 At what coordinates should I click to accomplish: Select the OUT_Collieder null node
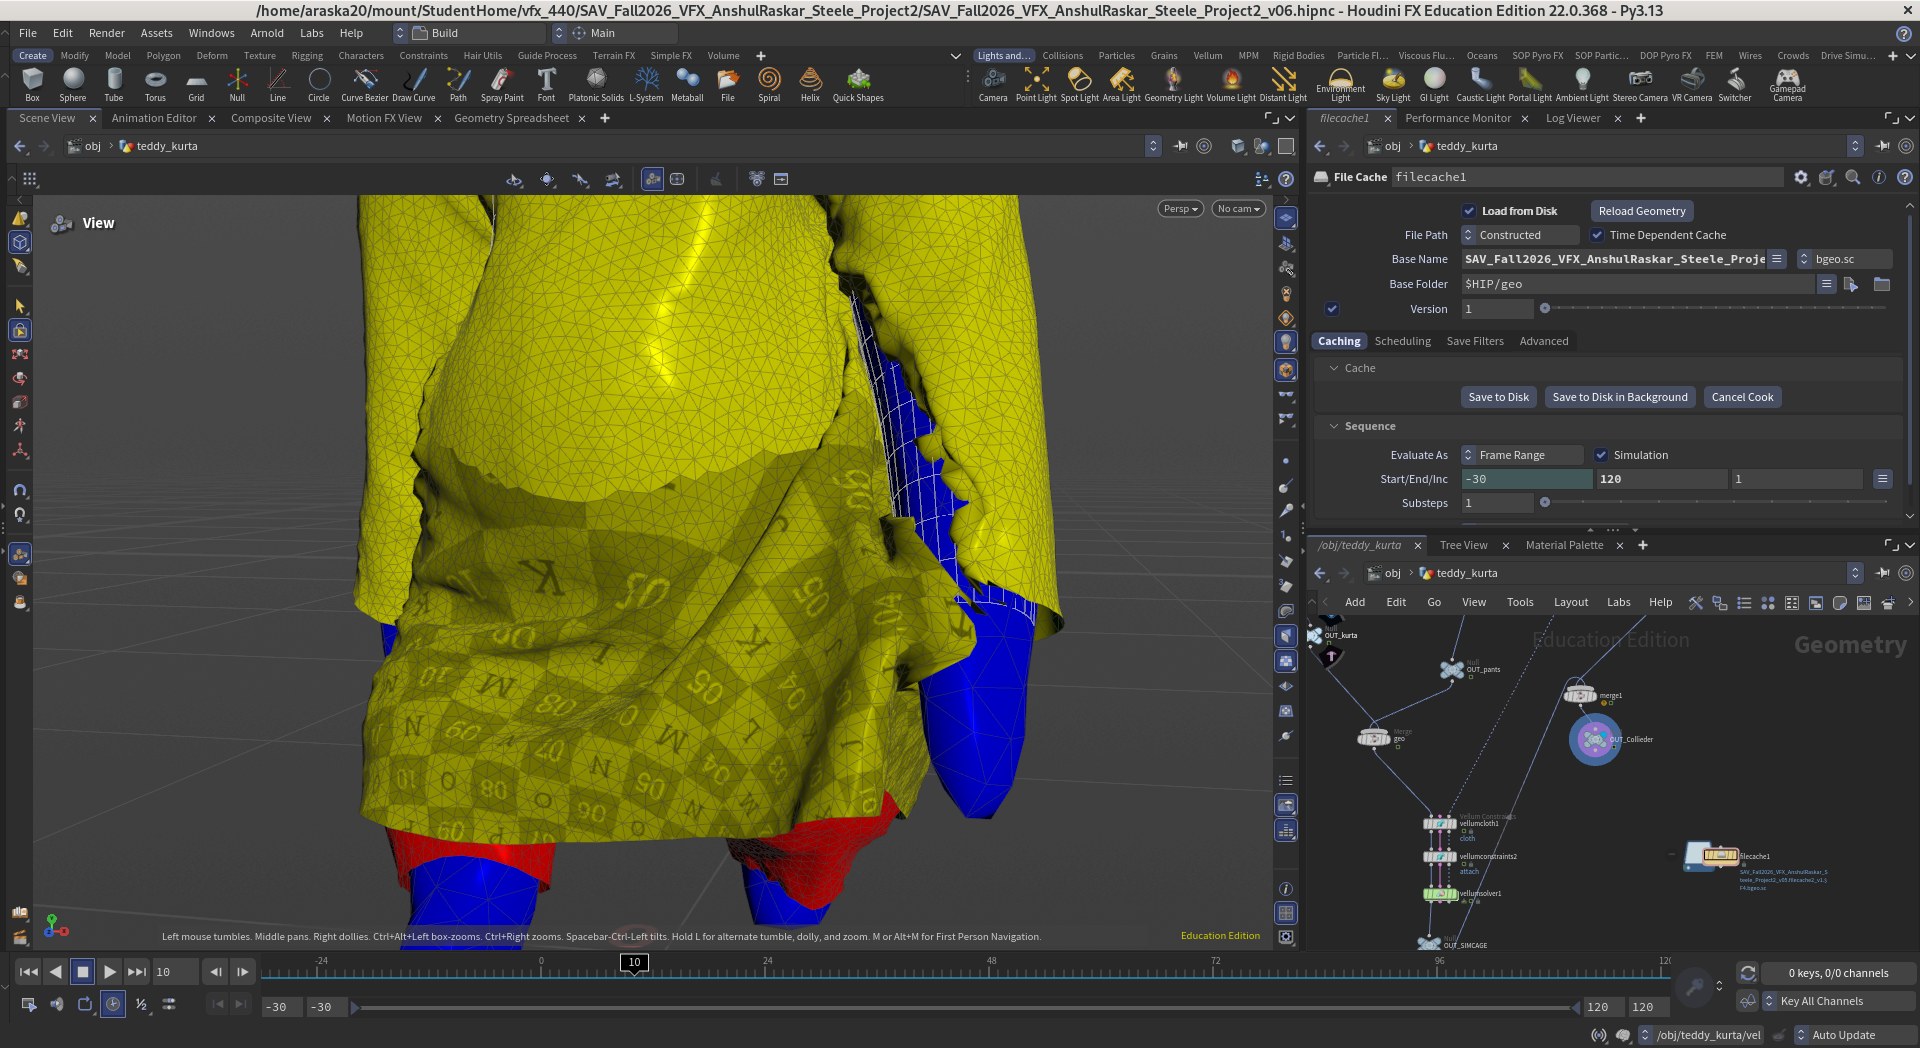coord(1595,739)
